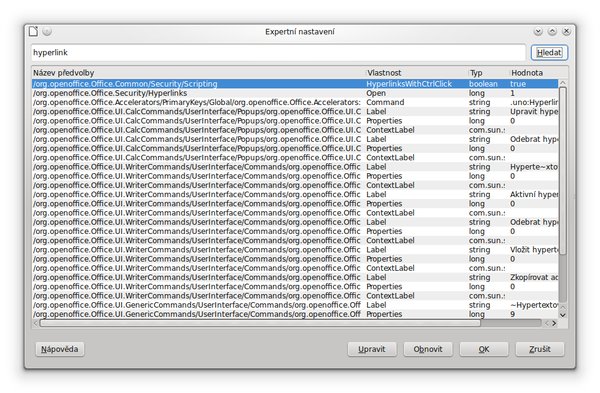Click the value cell showing 9
The height and width of the screenshot is (393, 600).
[512, 314]
